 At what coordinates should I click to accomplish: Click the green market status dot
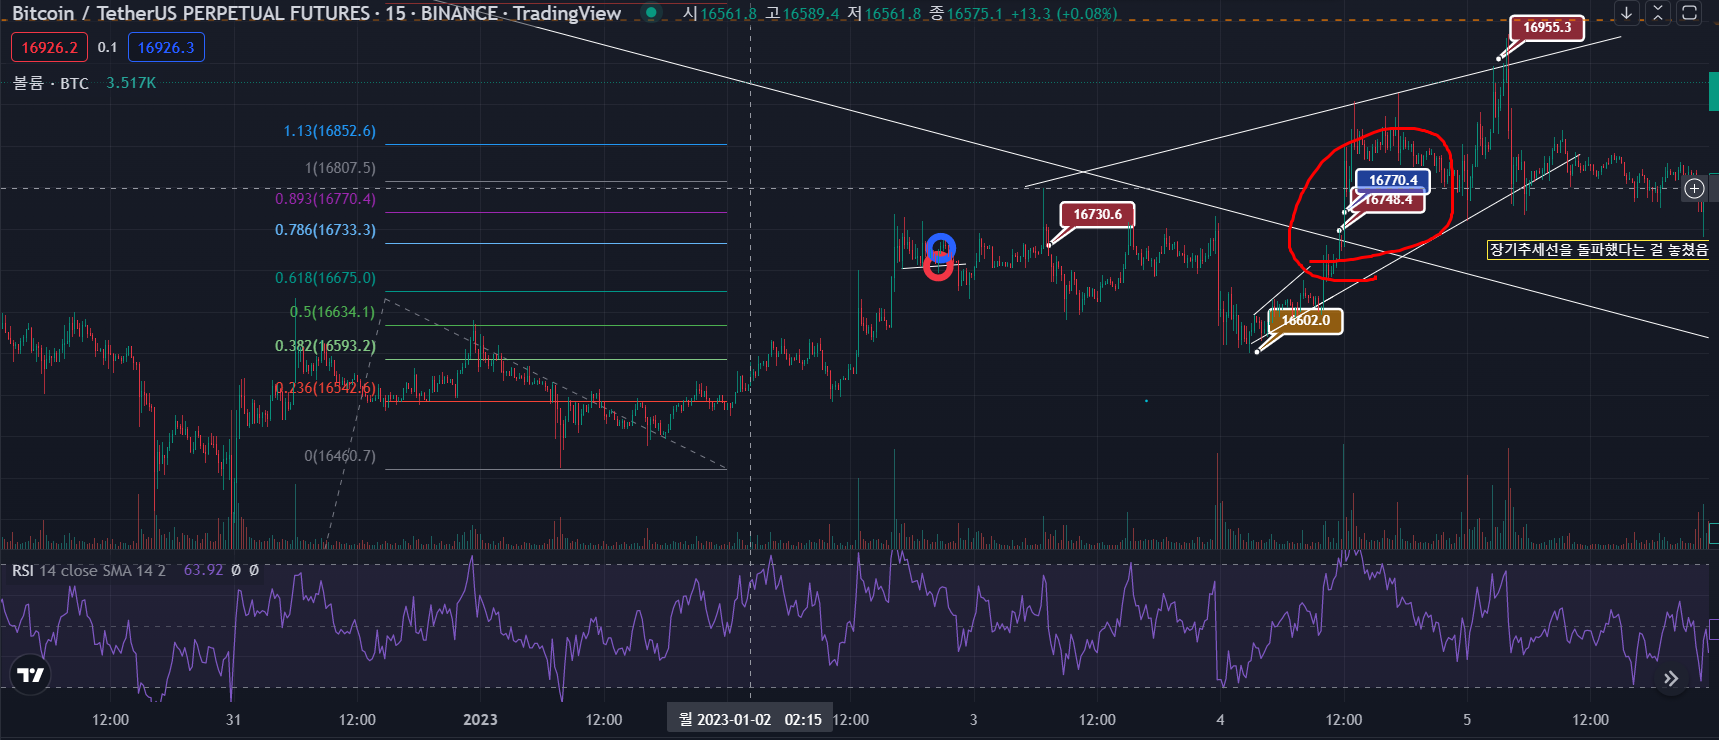pyautogui.click(x=651, y=13)
